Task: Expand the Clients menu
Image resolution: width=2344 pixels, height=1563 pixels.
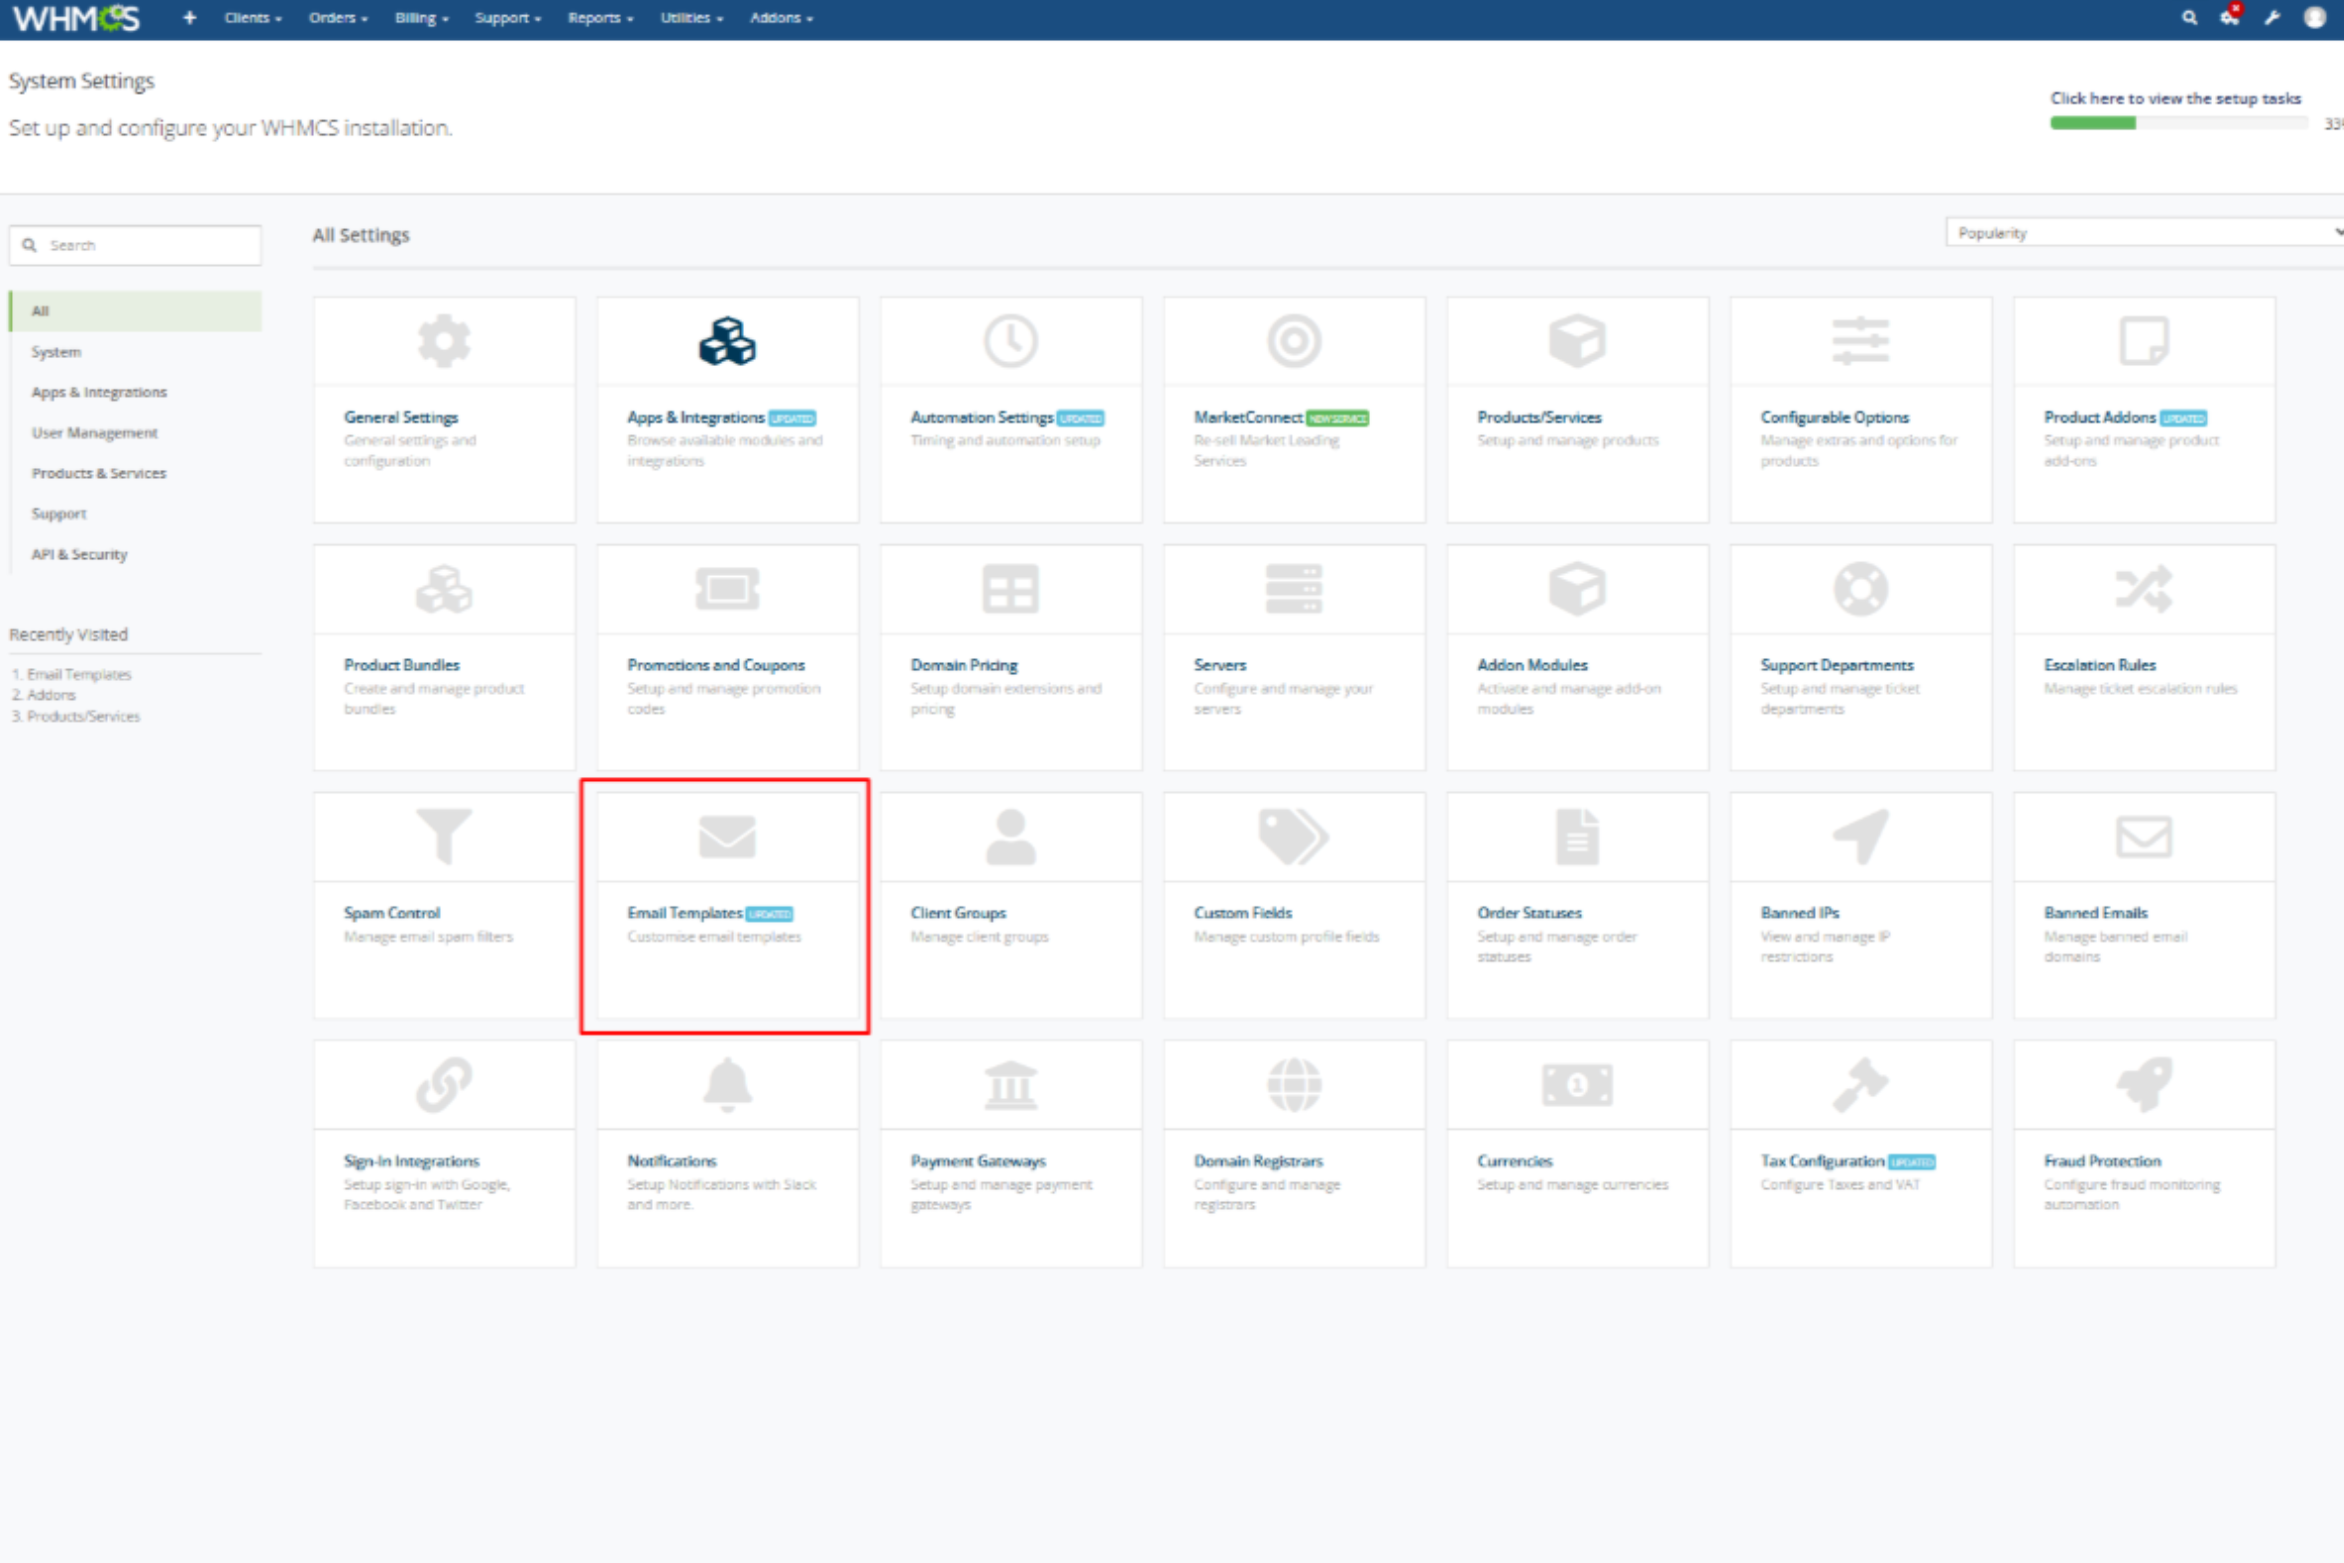Action: point(252,18)
